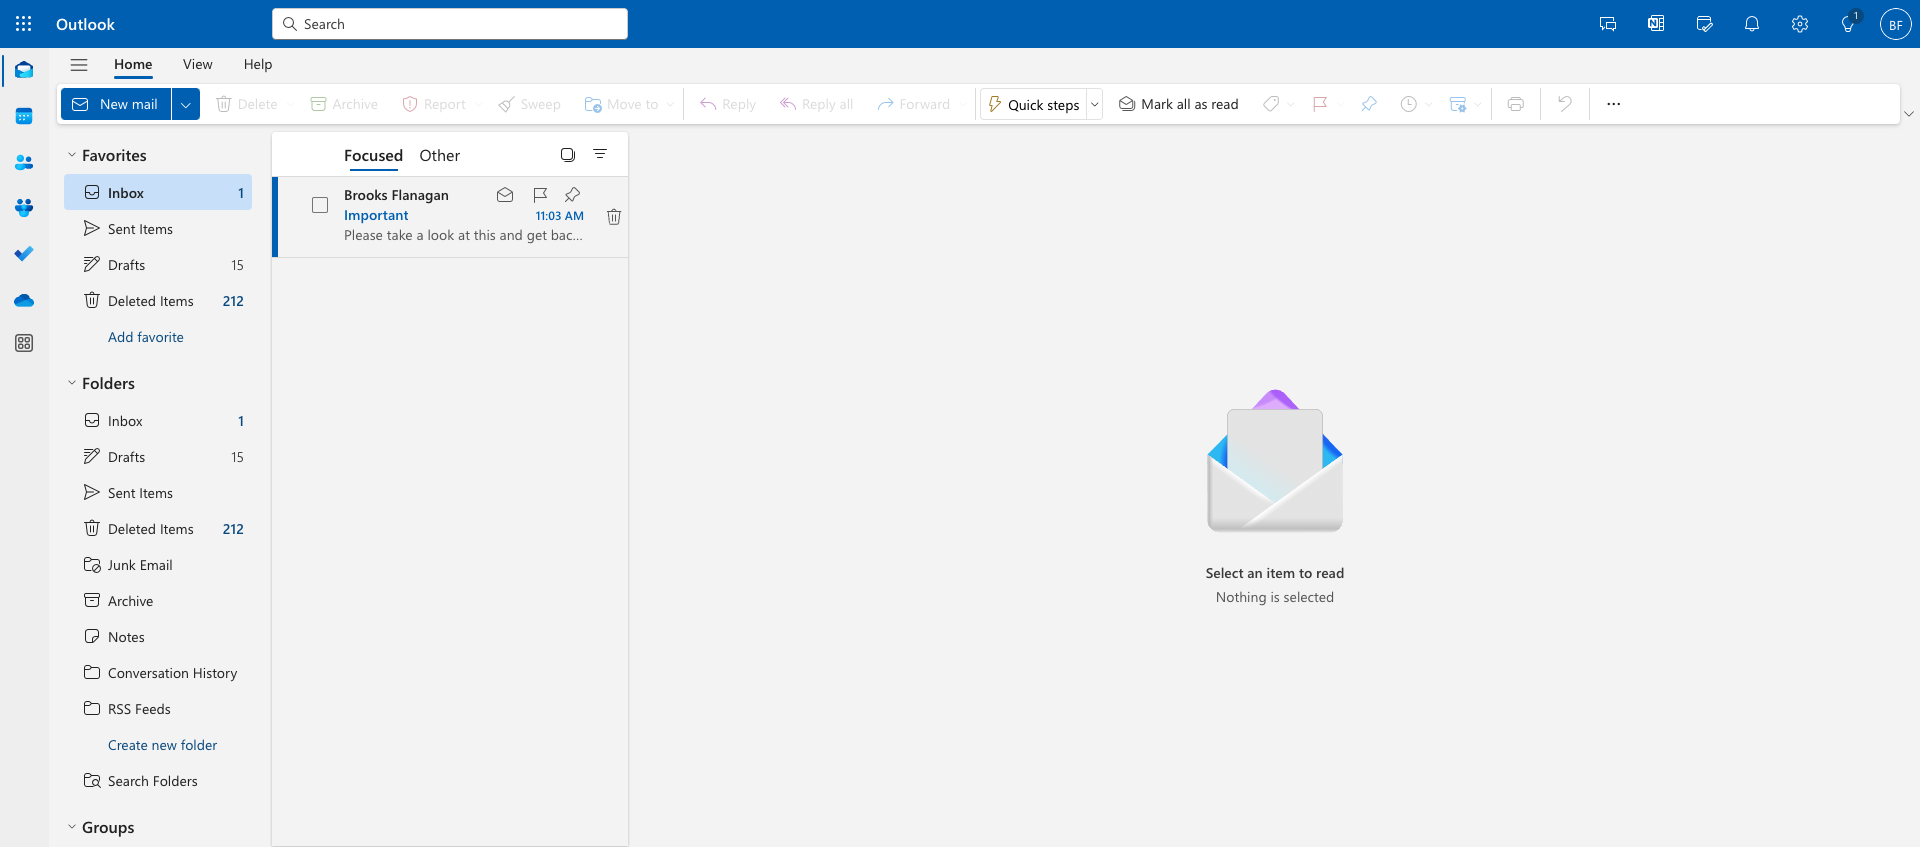Pin the Brooks Flanagan email
Screen dimensions: 1920x847
click(x=573, y=195)
